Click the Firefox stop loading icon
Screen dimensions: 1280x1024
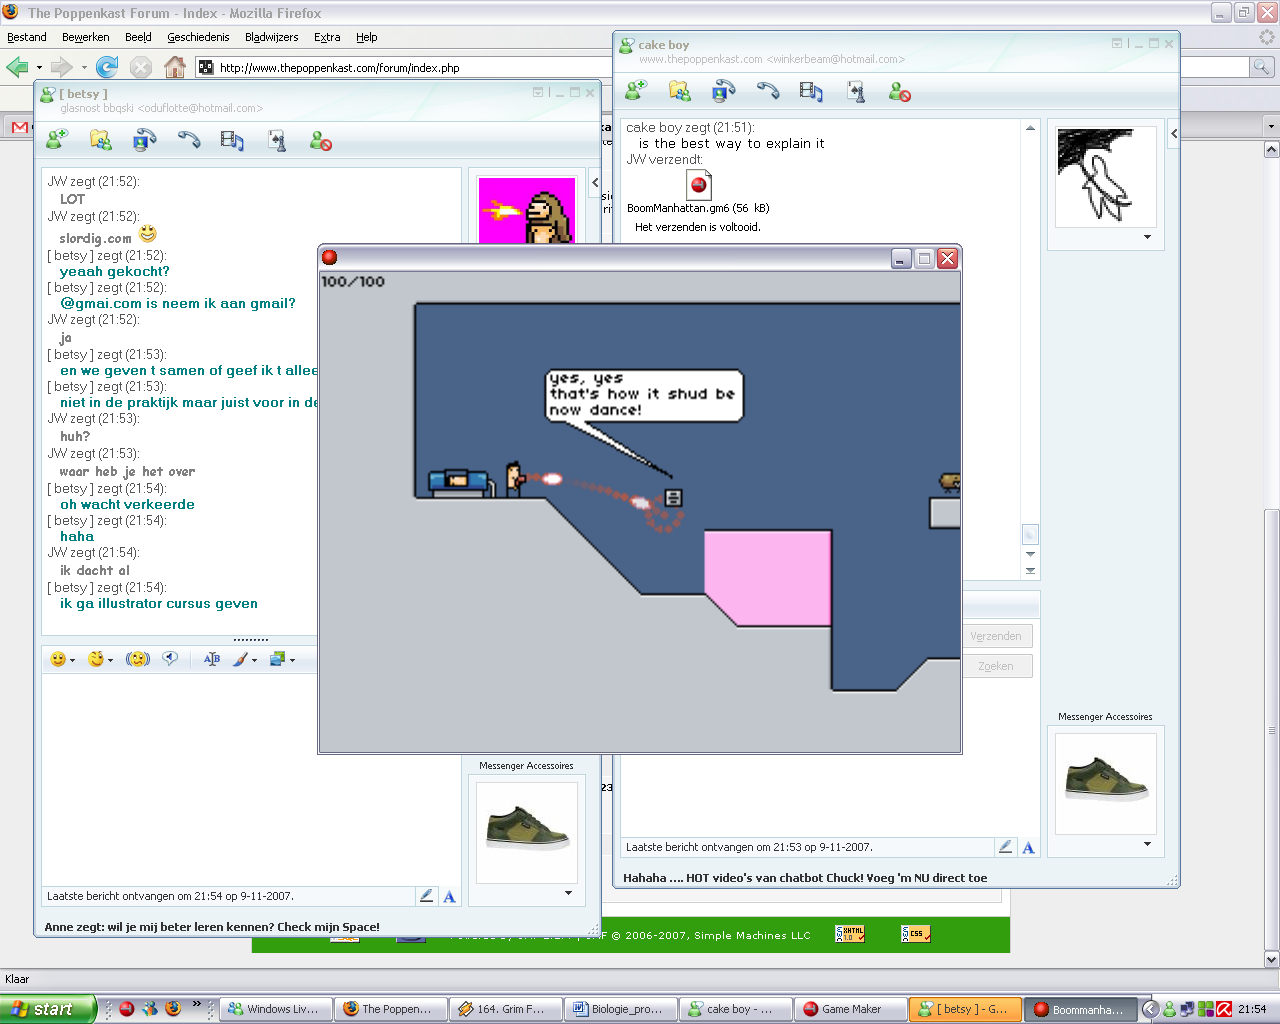[141, 67]
